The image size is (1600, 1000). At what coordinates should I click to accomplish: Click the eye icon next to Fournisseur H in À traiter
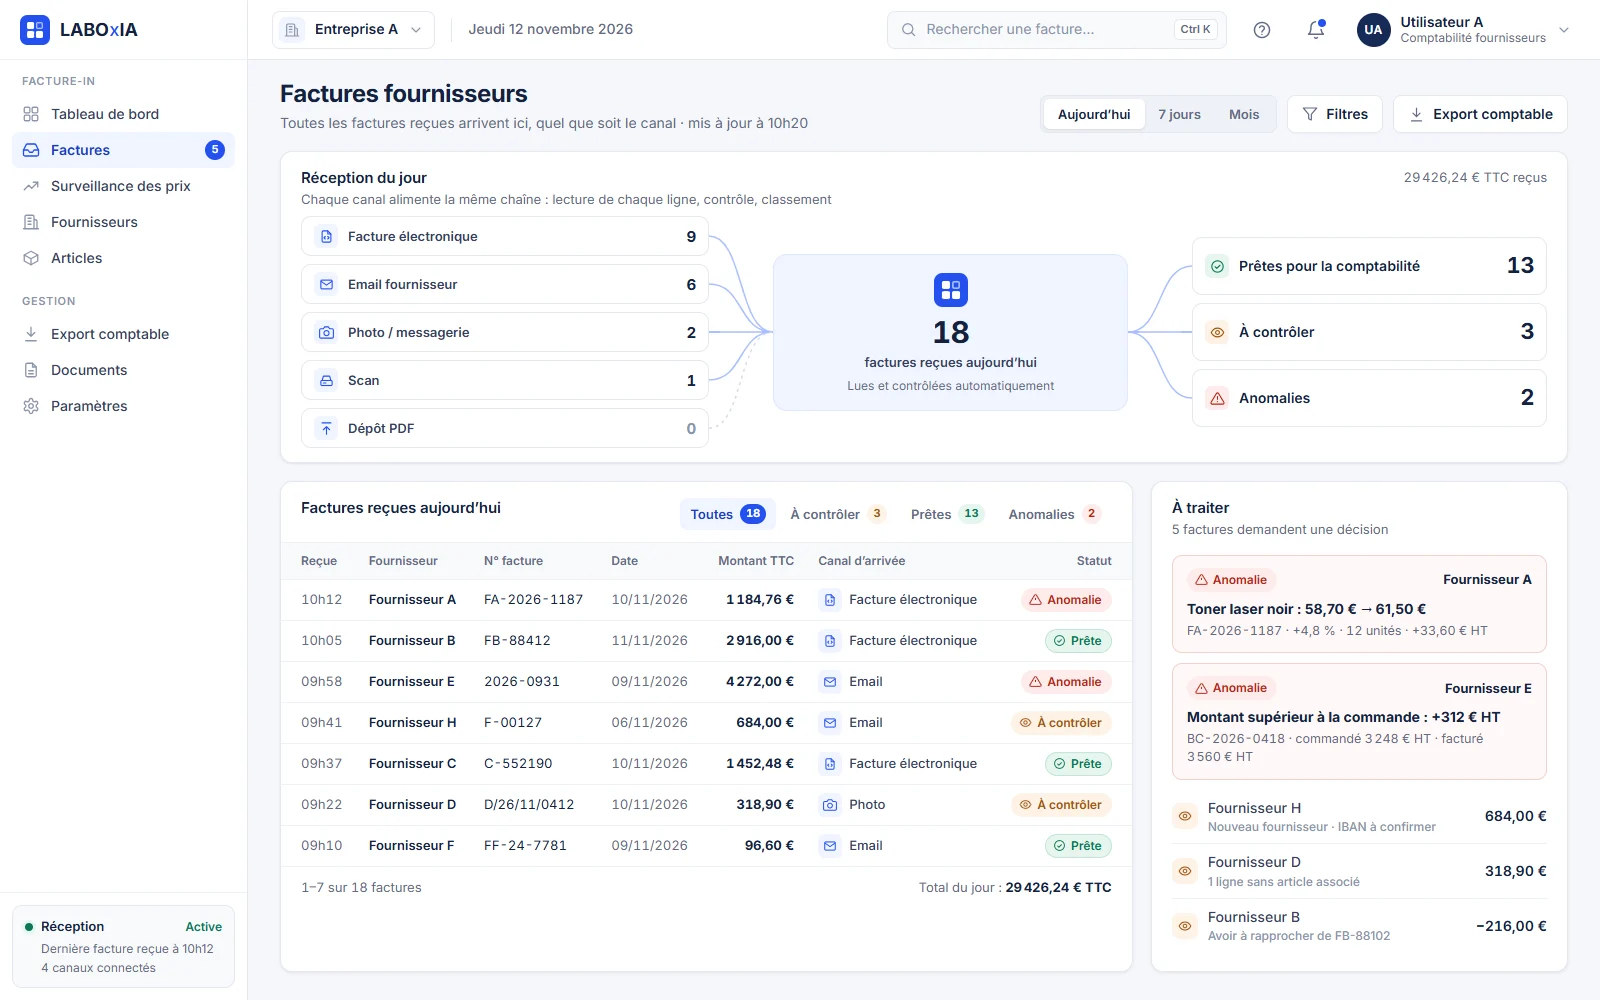click(1185, 816)
